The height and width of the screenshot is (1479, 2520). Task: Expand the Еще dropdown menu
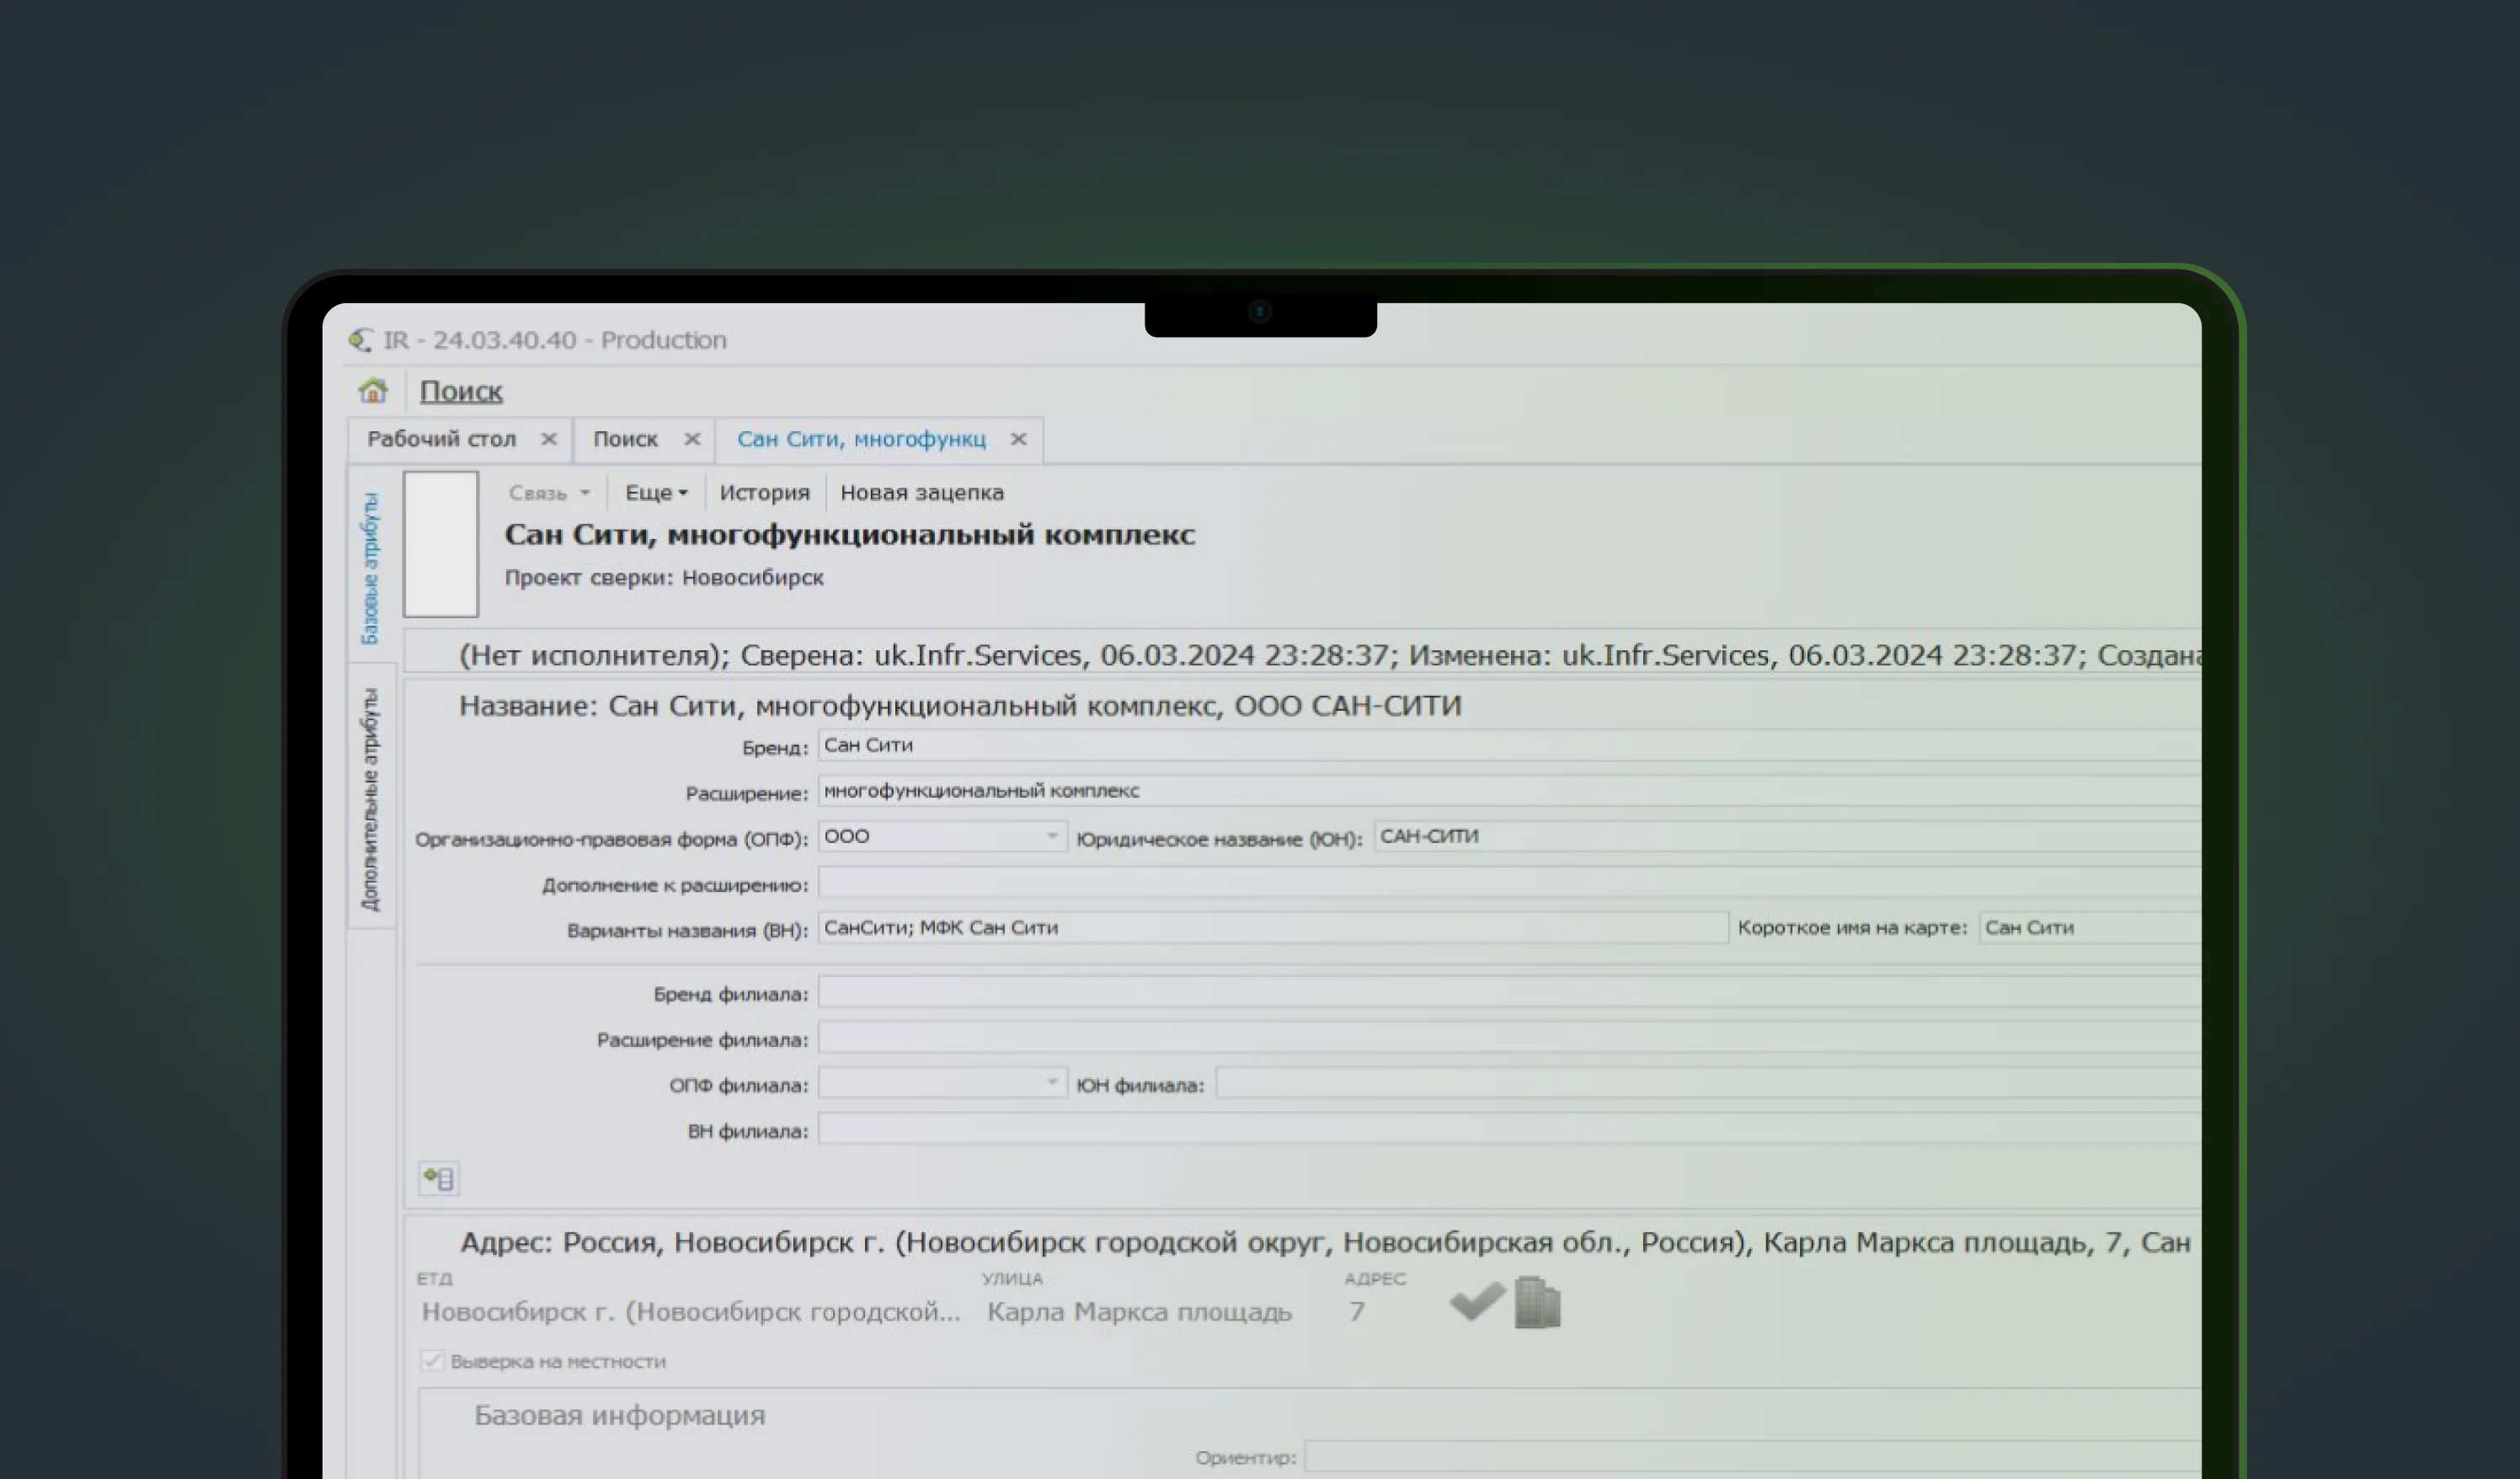coord(656,493)
